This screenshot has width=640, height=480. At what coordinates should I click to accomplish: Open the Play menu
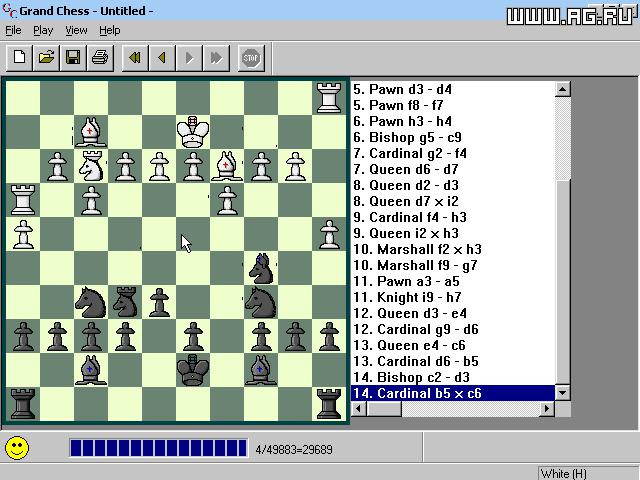pyautogui.click(x=43, y=30)
